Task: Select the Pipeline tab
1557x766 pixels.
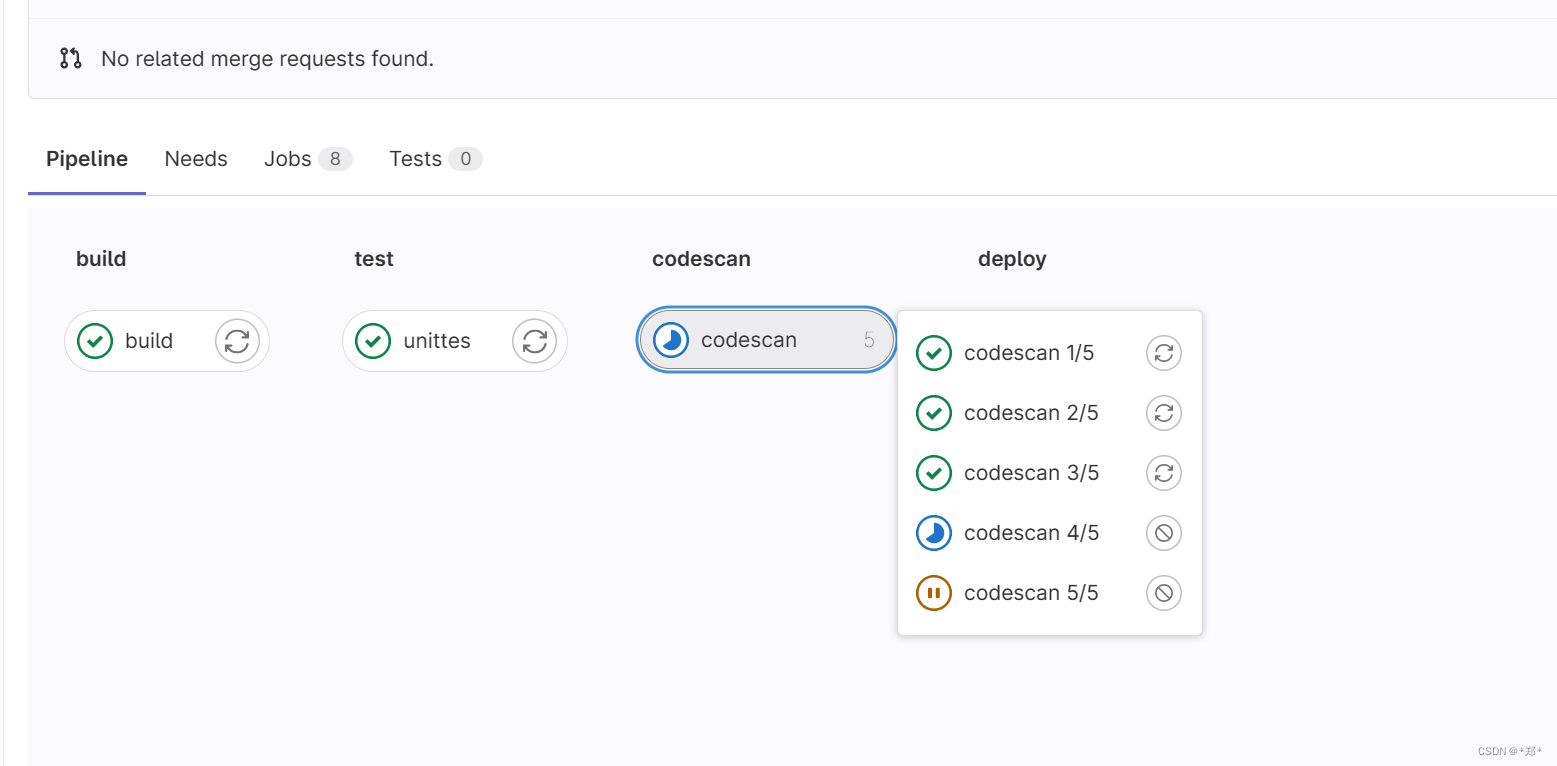Action: [x=86, y=158]
